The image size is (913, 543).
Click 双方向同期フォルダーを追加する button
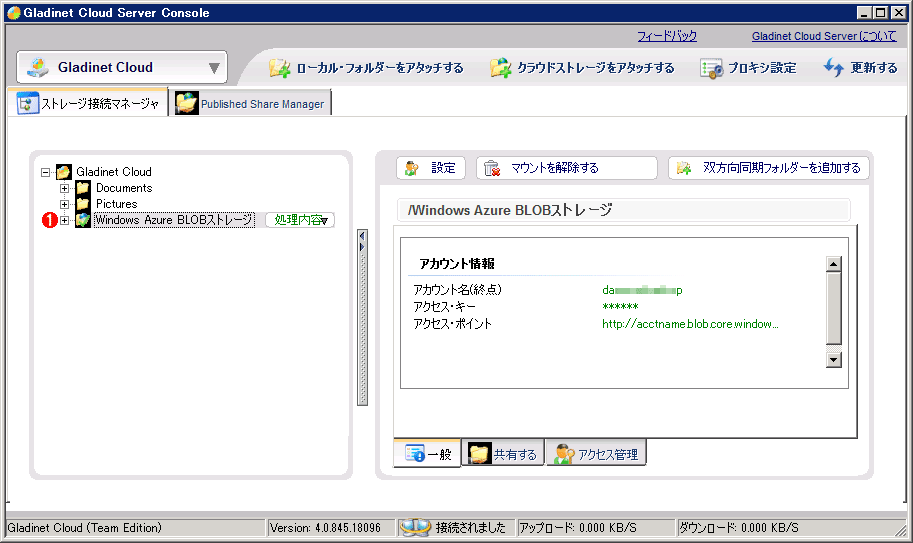769,168
